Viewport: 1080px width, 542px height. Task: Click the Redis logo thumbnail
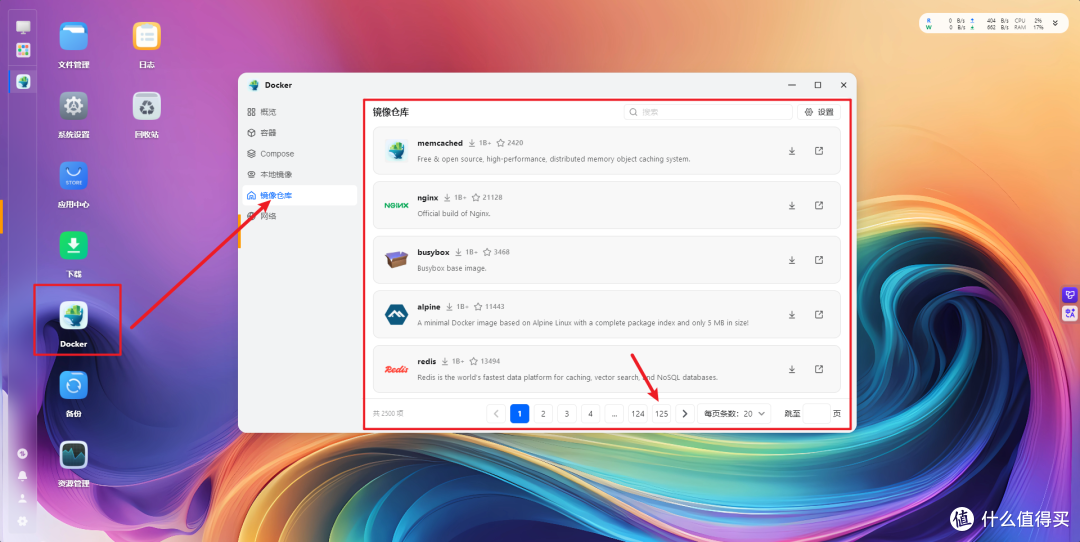pyautogui.click(x=397, y=369)
